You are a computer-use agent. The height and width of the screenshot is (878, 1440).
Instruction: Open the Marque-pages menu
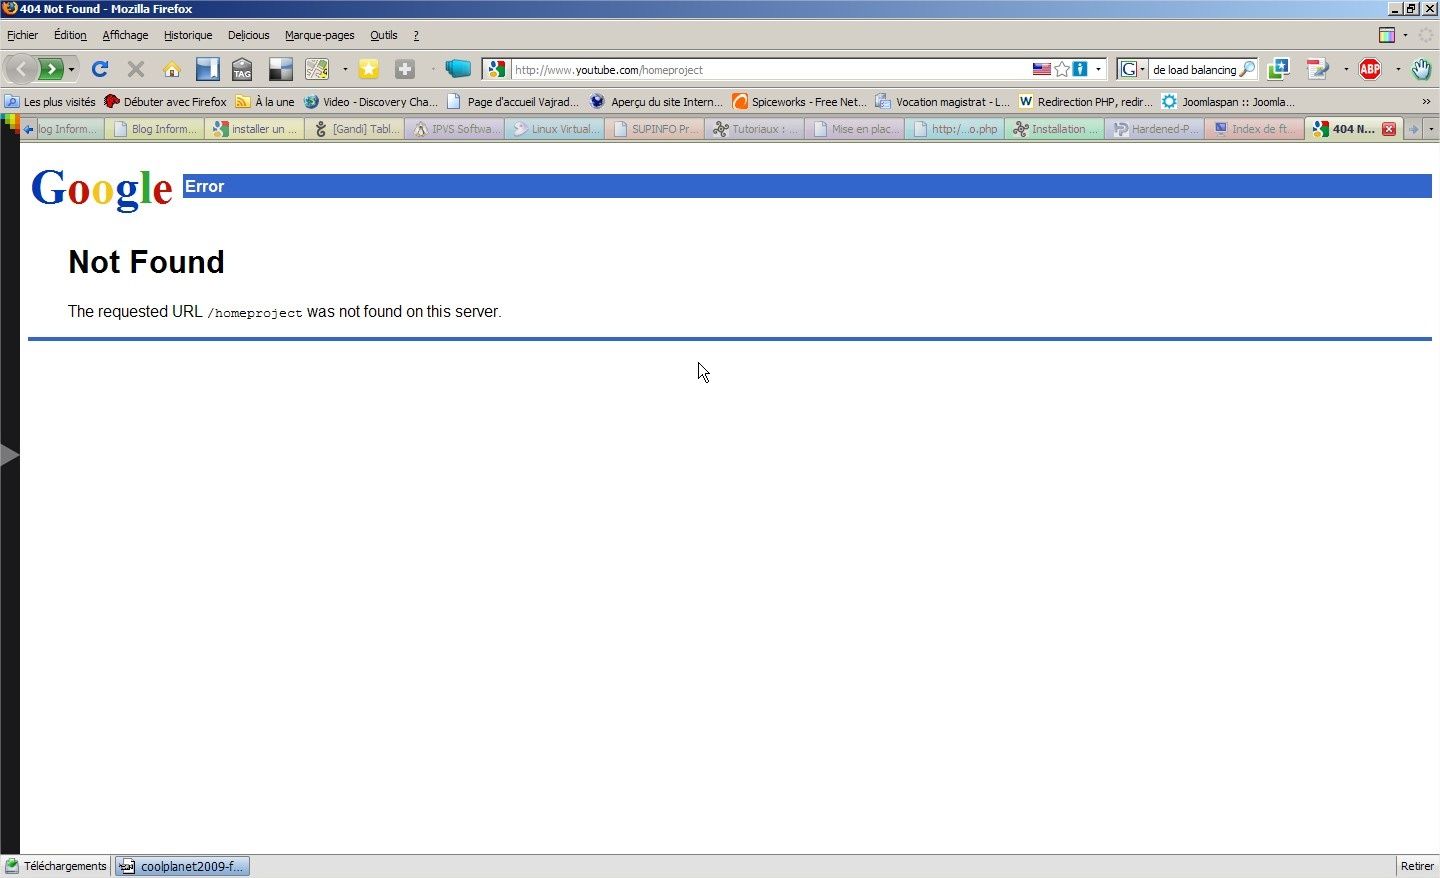click(319, 35)
